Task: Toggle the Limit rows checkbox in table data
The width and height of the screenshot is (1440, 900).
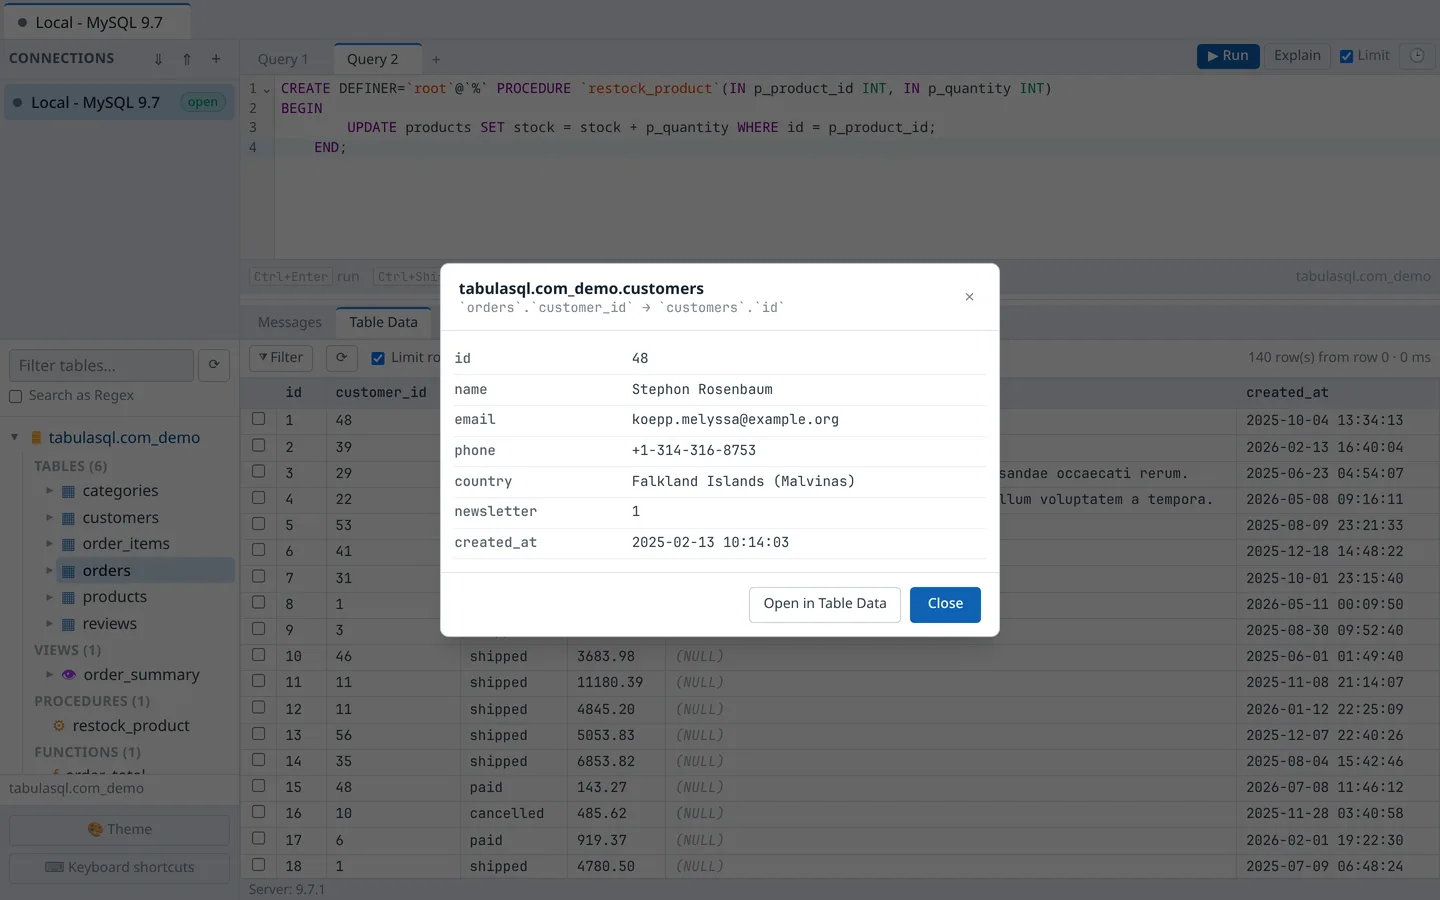Action: tap(378, 358)
